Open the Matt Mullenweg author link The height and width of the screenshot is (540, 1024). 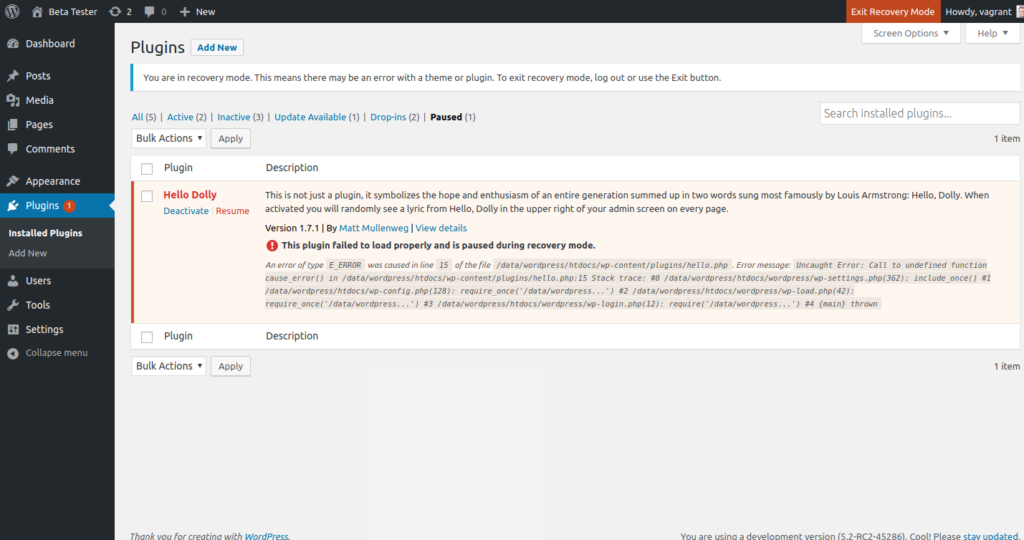374,228
